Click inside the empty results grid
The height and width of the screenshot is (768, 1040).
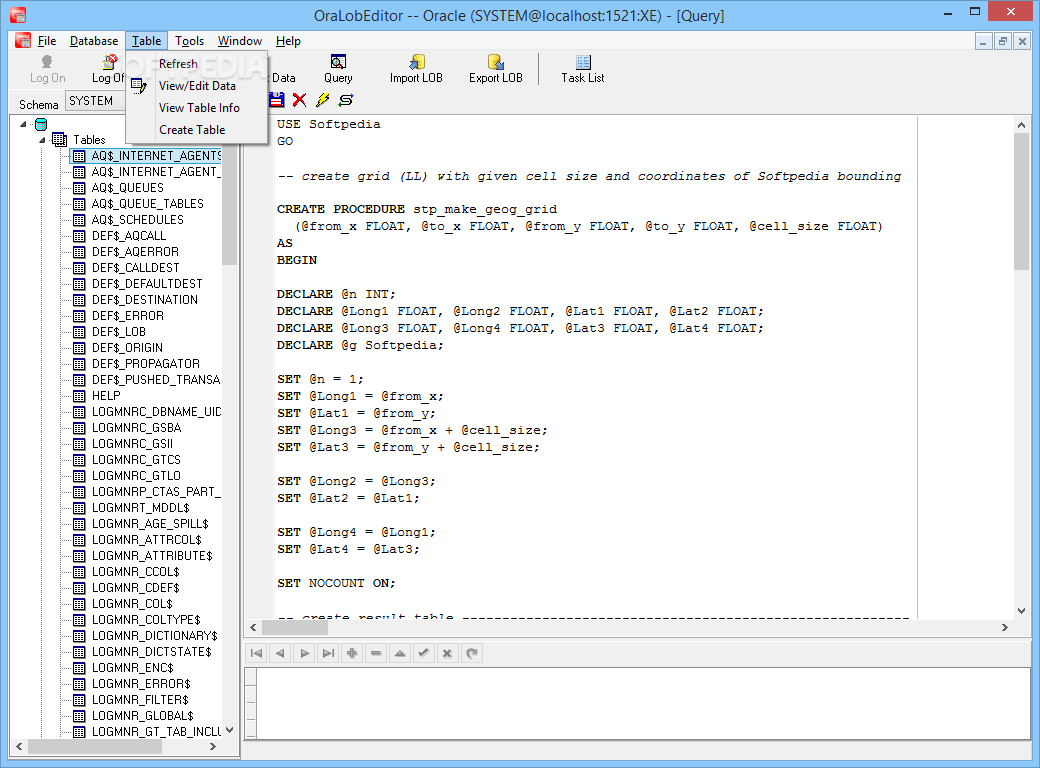643,703
